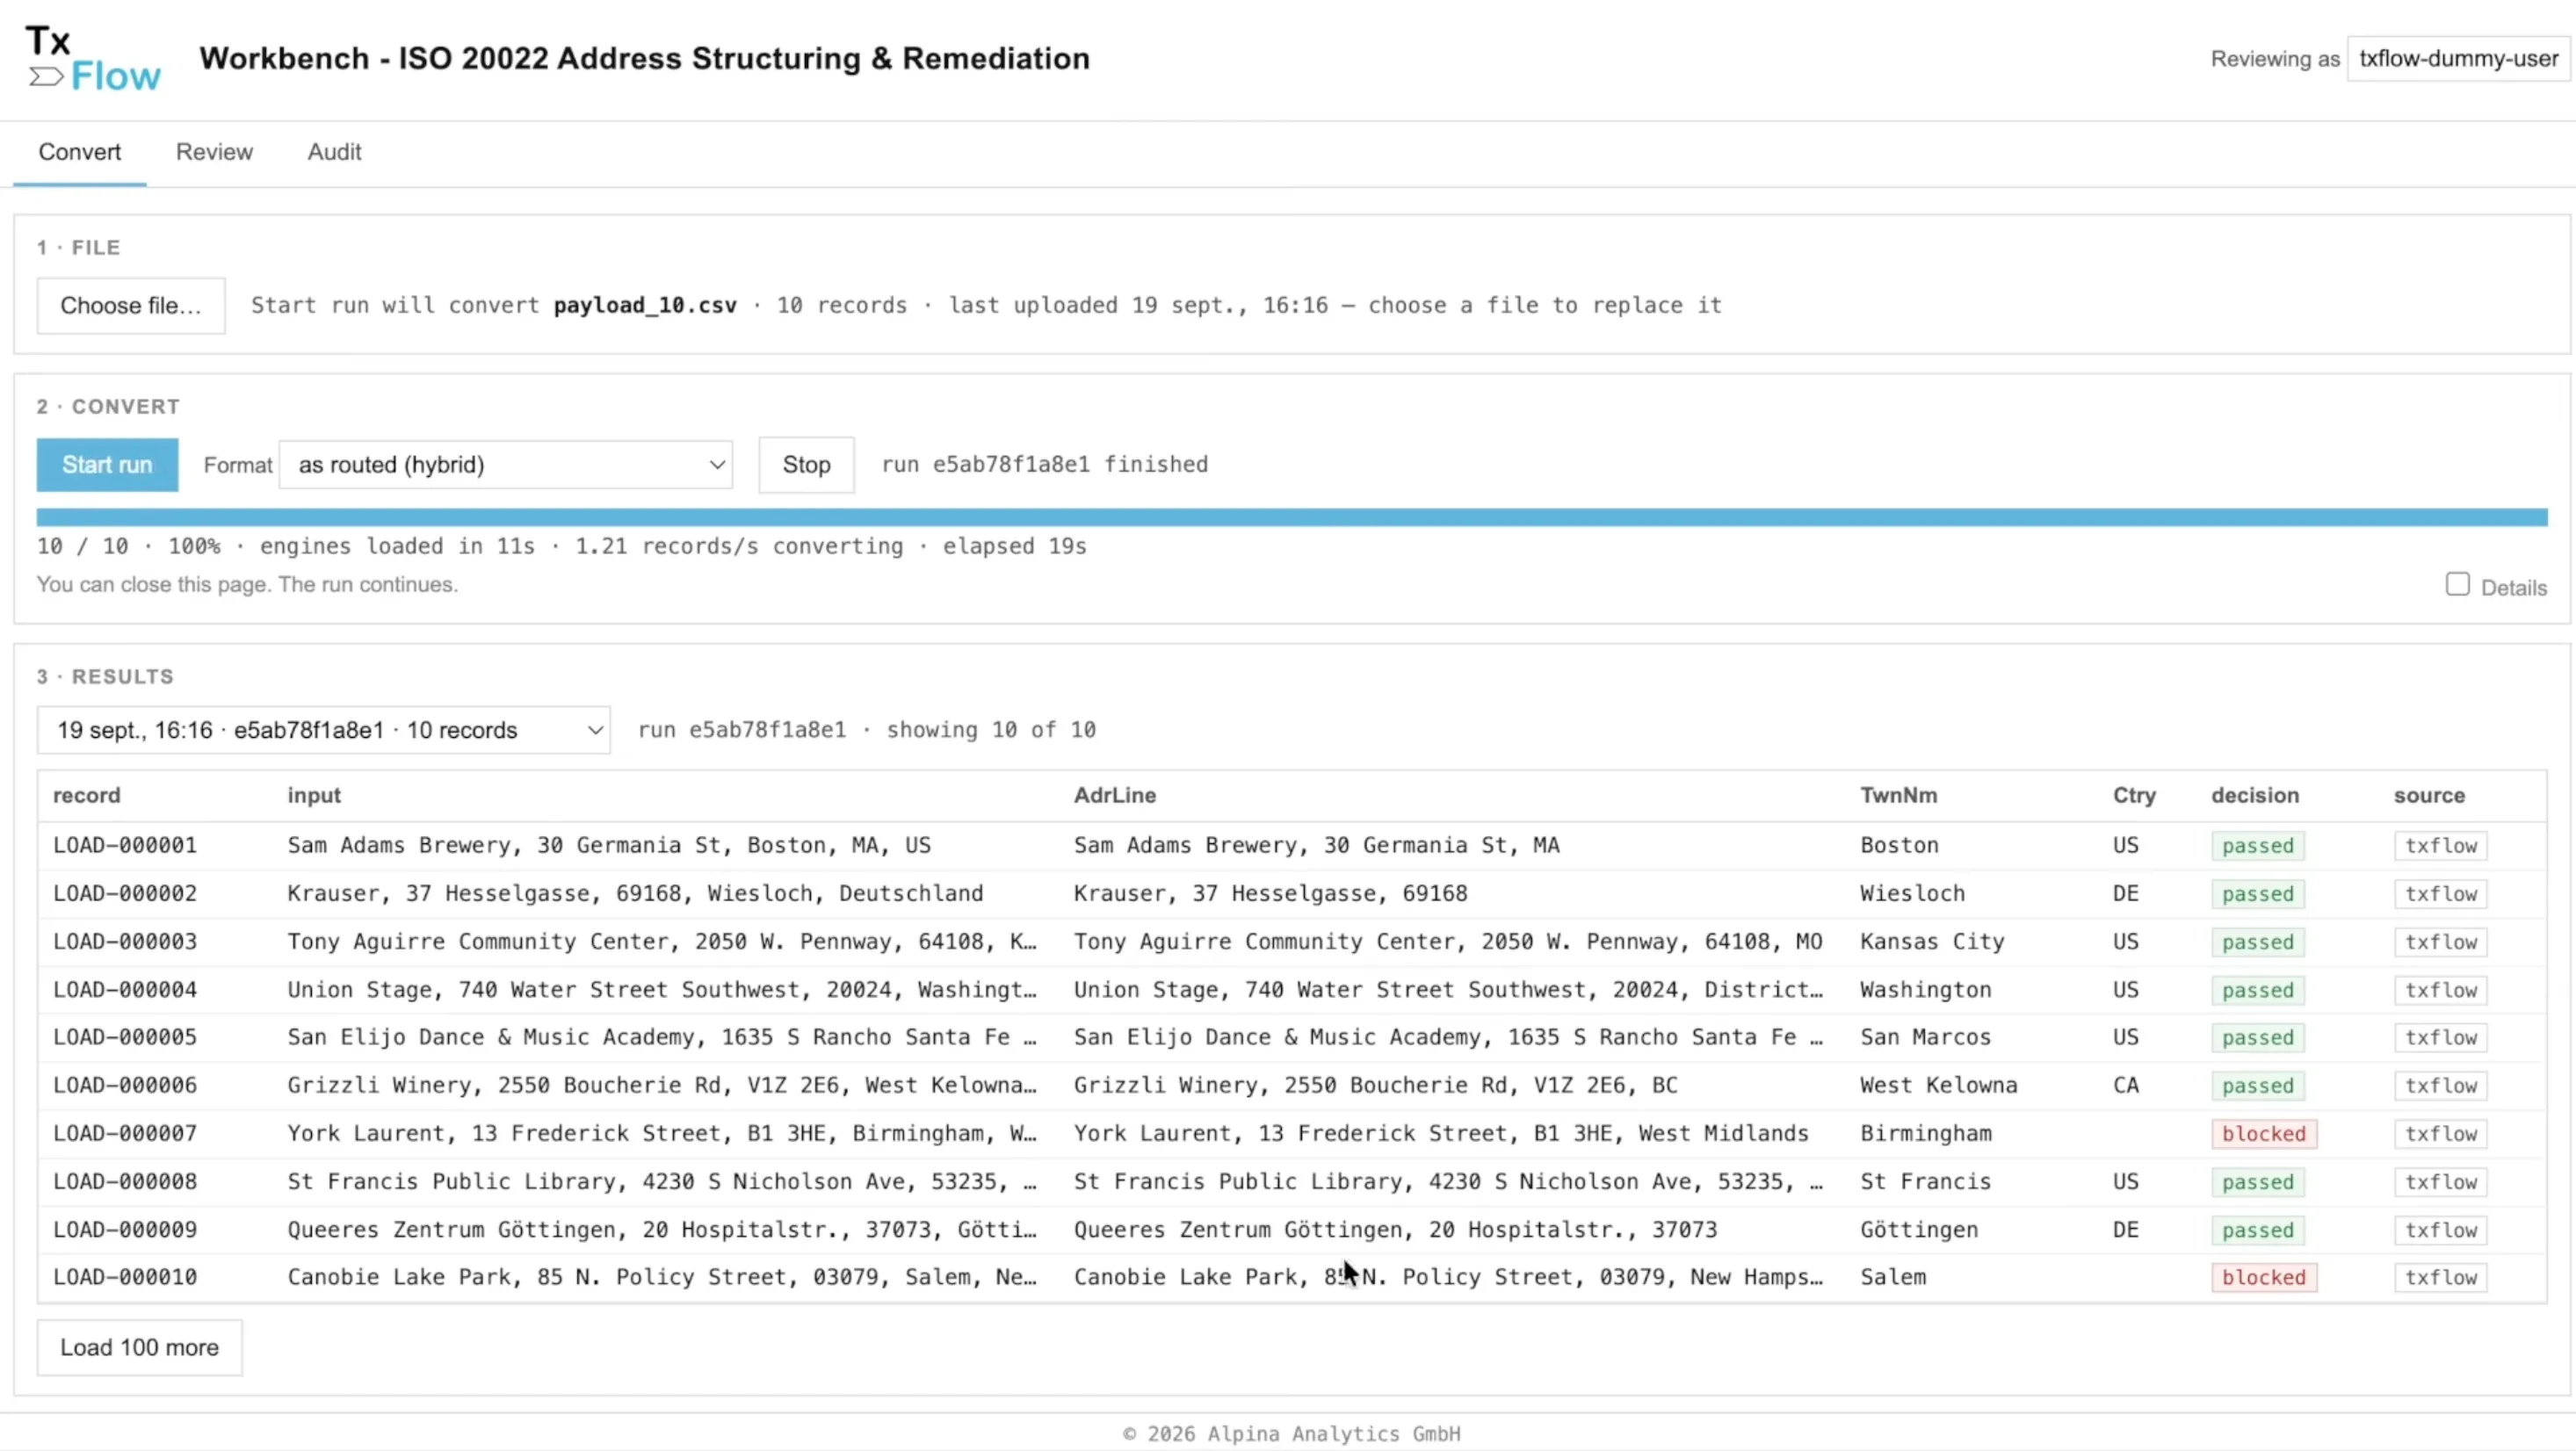Click the run e5ab78f1a8e1 finished status
2576x1451 pixels.
point(1044,464)
